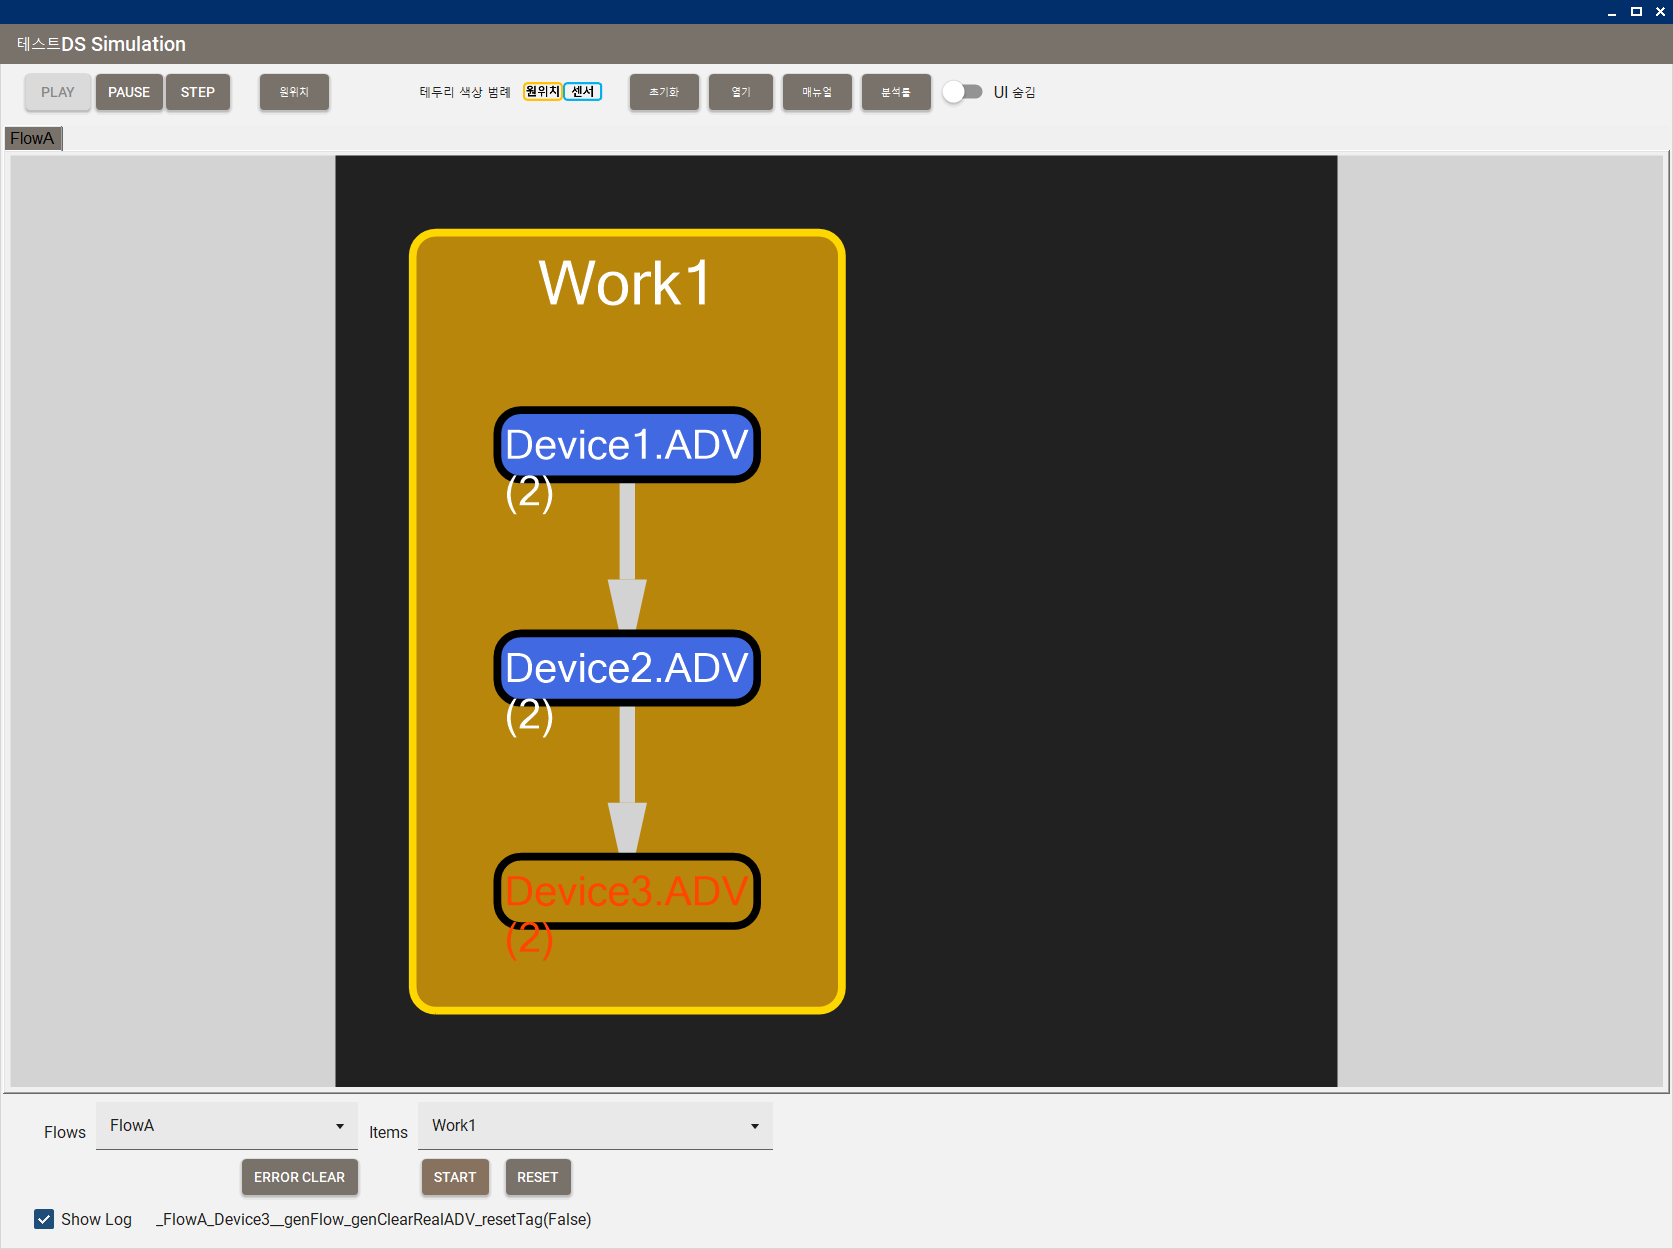
Task: Select the red Device3.ADV node
Action: click(x=627, y=890)
